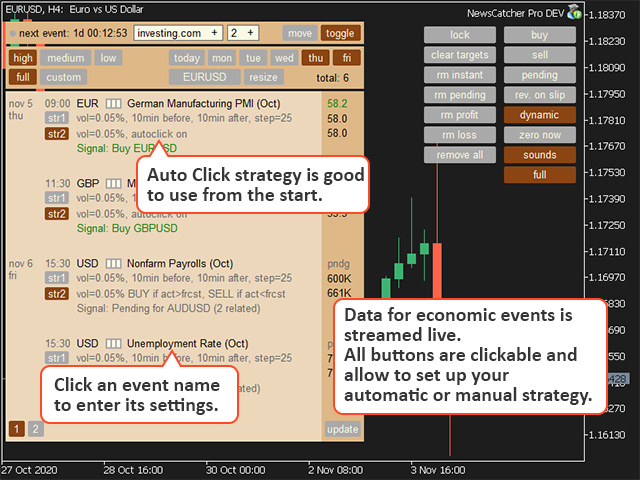Select str2 for Nonfarm Payrolls
The image size is (640, 480).
tap(57, 294)
